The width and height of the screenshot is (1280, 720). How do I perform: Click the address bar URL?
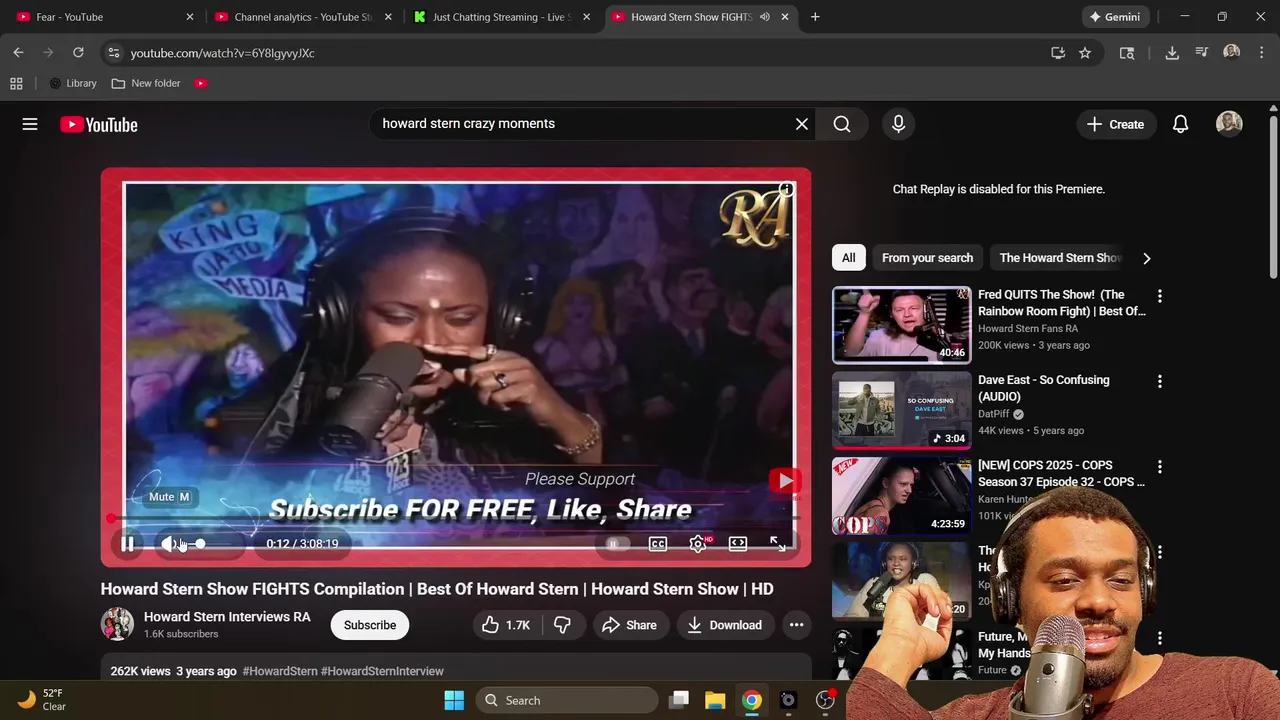pos(222,53)
